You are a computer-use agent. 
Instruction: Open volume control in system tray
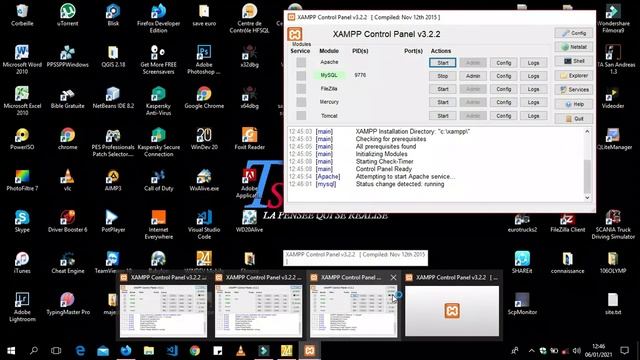coord(576,351)
